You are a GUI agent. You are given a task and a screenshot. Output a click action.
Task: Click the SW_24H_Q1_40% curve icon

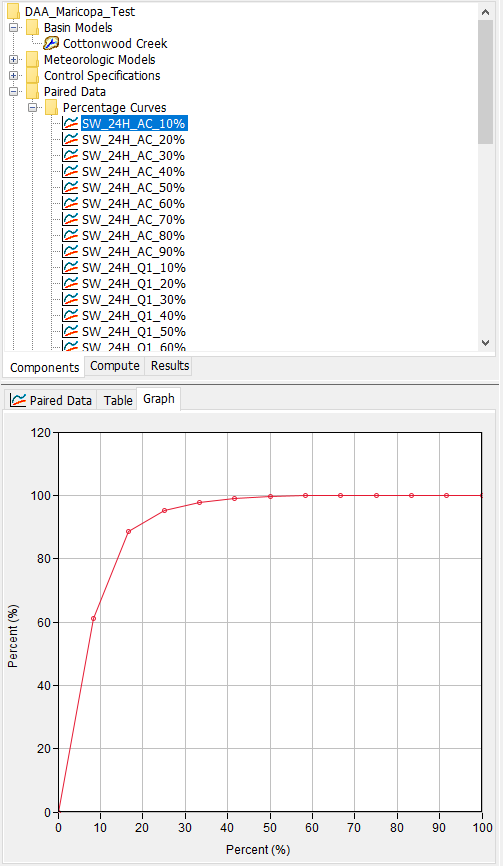click(70, 316)
